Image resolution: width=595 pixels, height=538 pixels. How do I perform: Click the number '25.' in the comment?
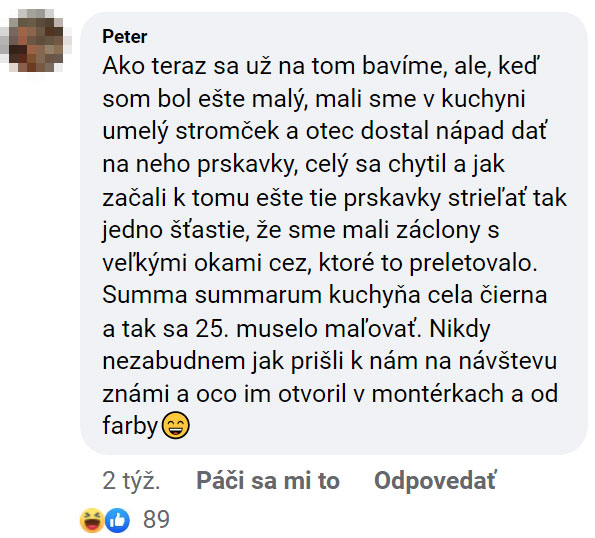pyautogui.click(x=212, y=328)
